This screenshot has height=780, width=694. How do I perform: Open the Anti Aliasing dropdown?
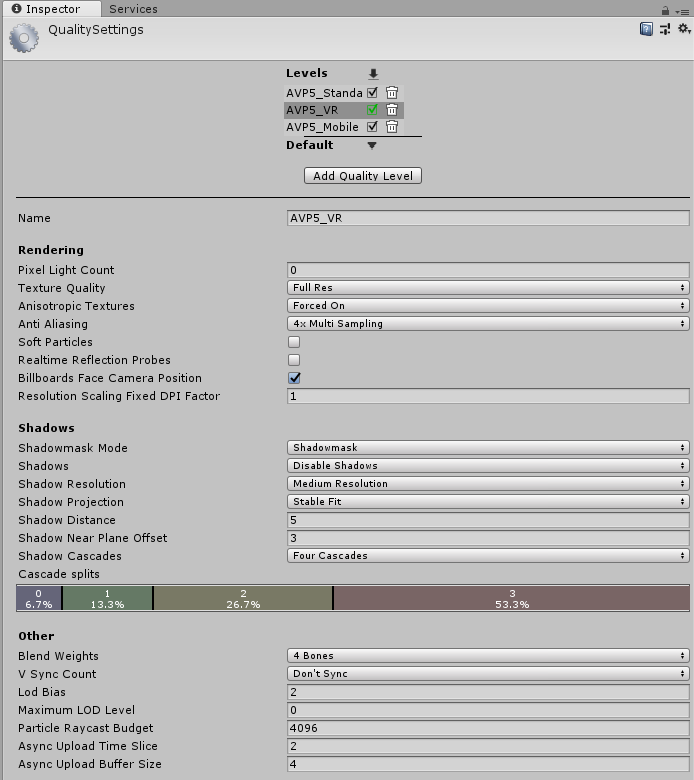488,323
